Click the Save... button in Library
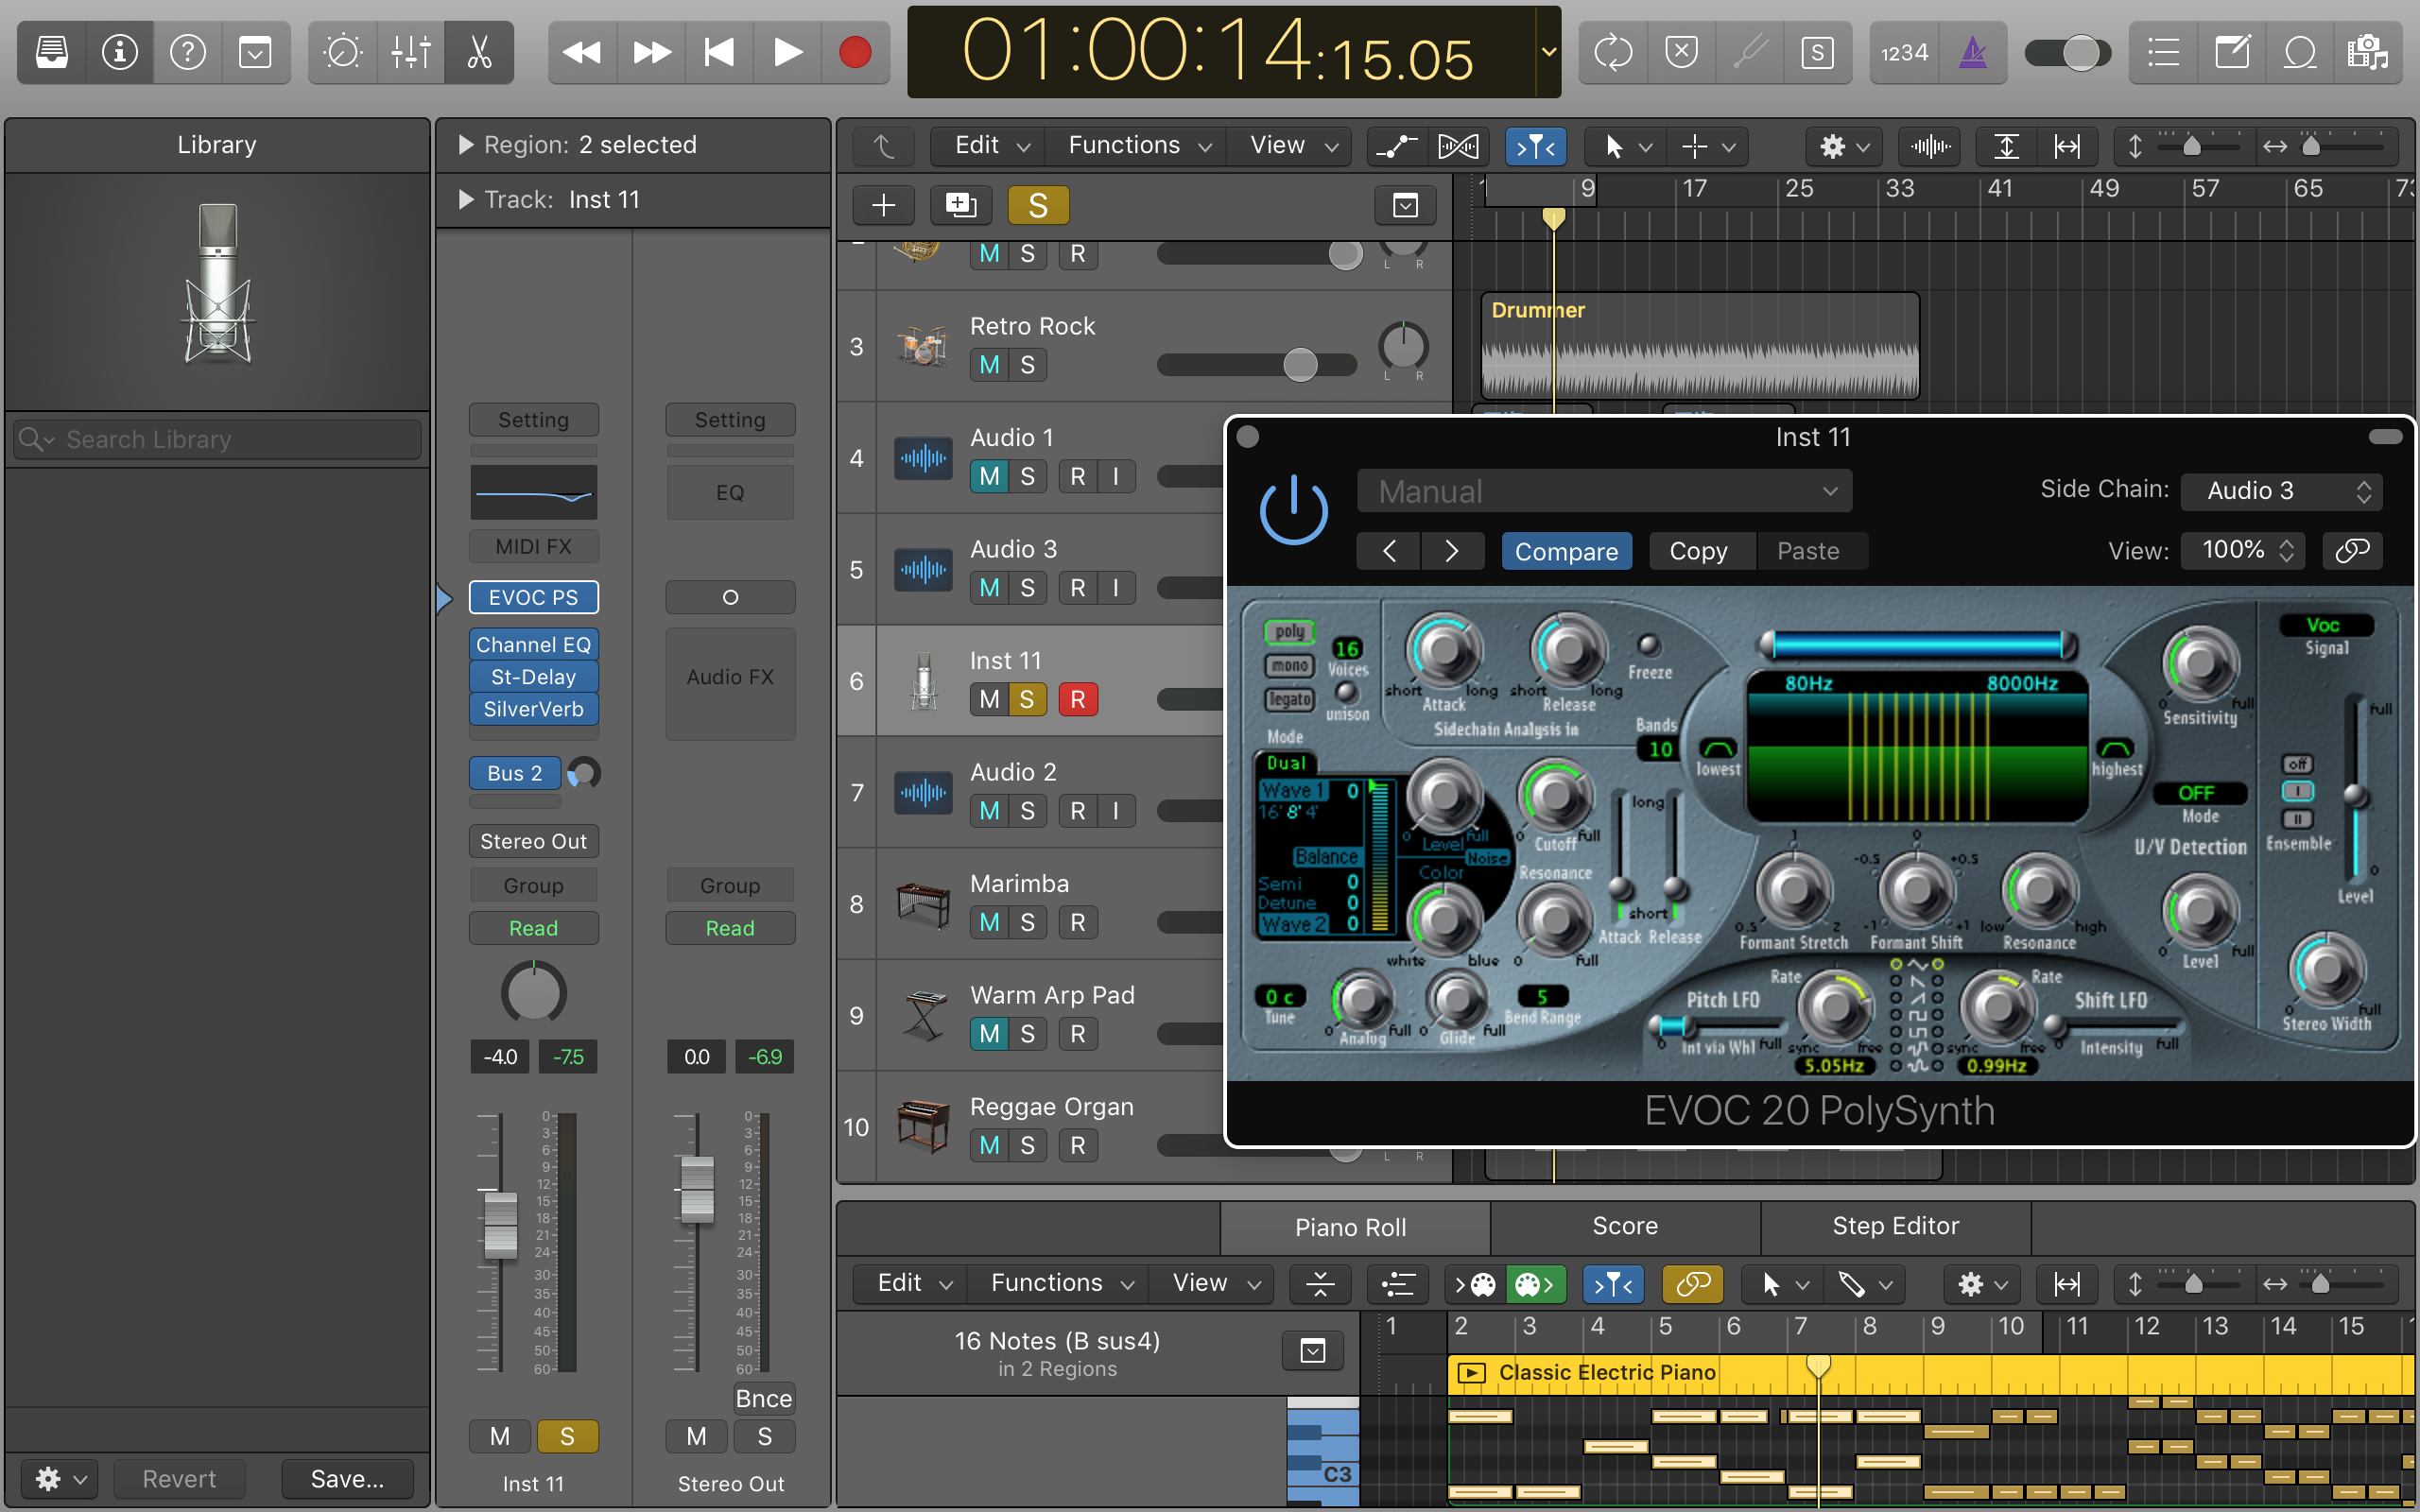This screenshot has width=2420, height=1512. [346, 1478]
